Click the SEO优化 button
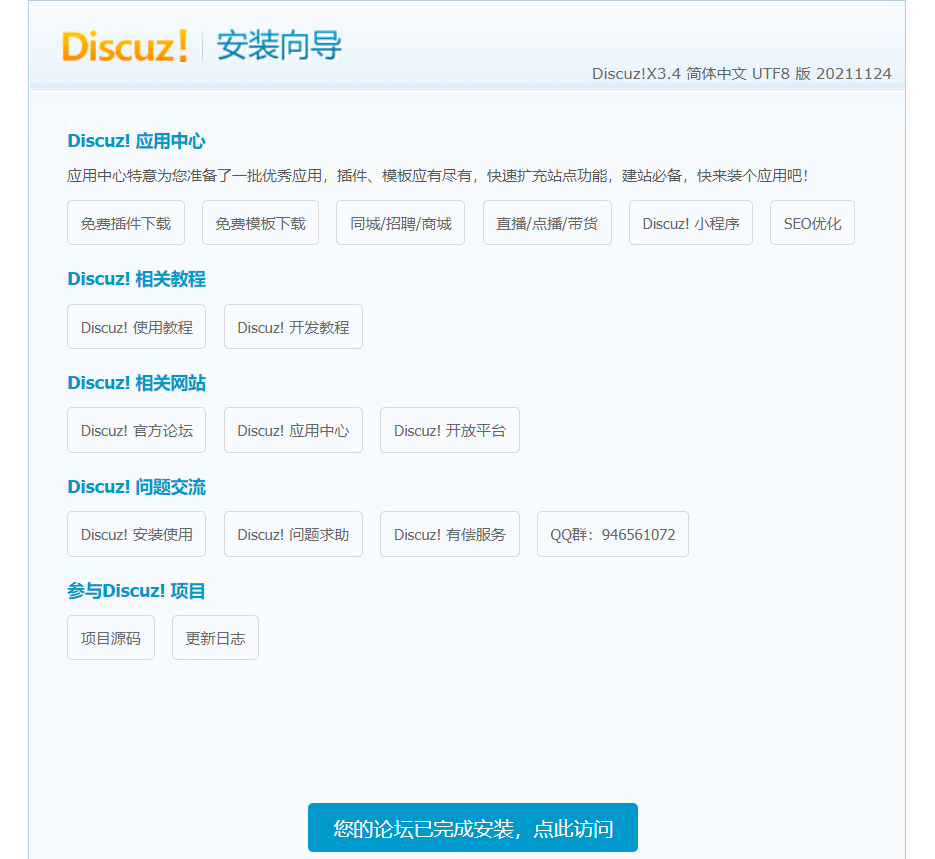The image size is (935, 859). (x=812, y=223)
